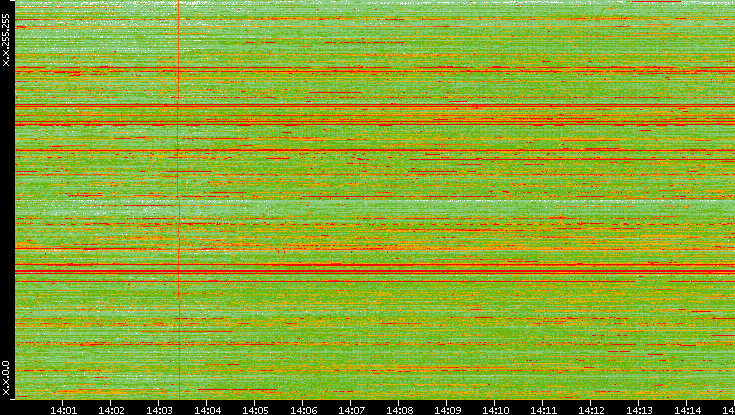
Task: Click the 14:07 time axis label
Action: 351,410
